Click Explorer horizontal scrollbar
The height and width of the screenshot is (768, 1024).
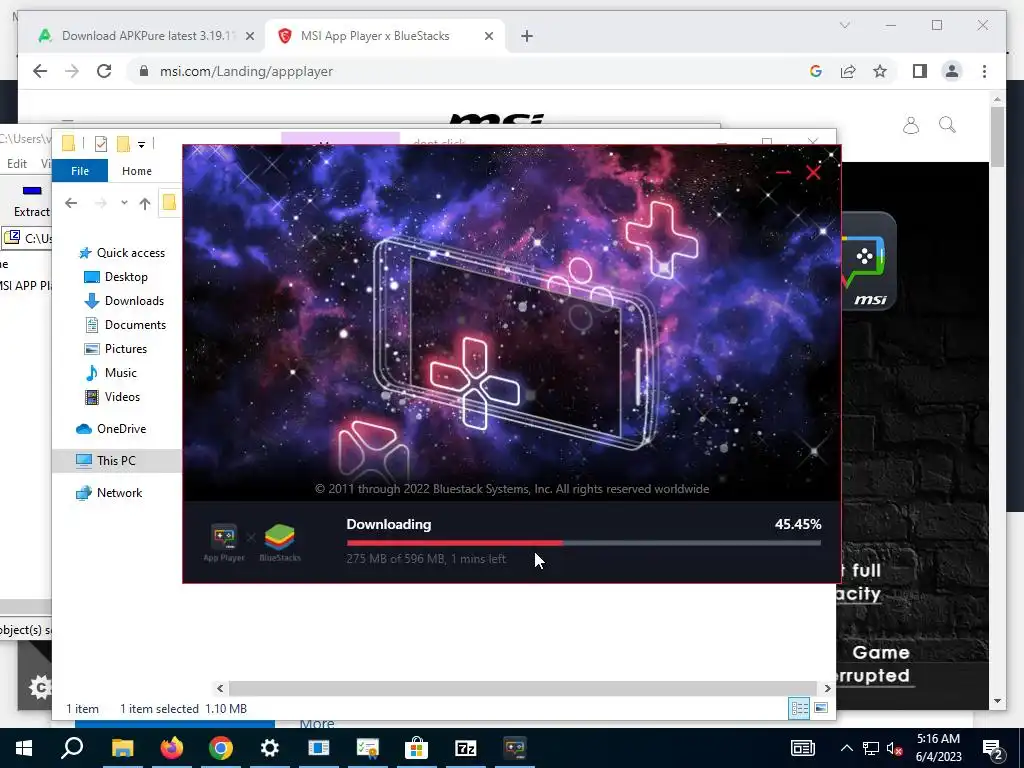point(523,688)
